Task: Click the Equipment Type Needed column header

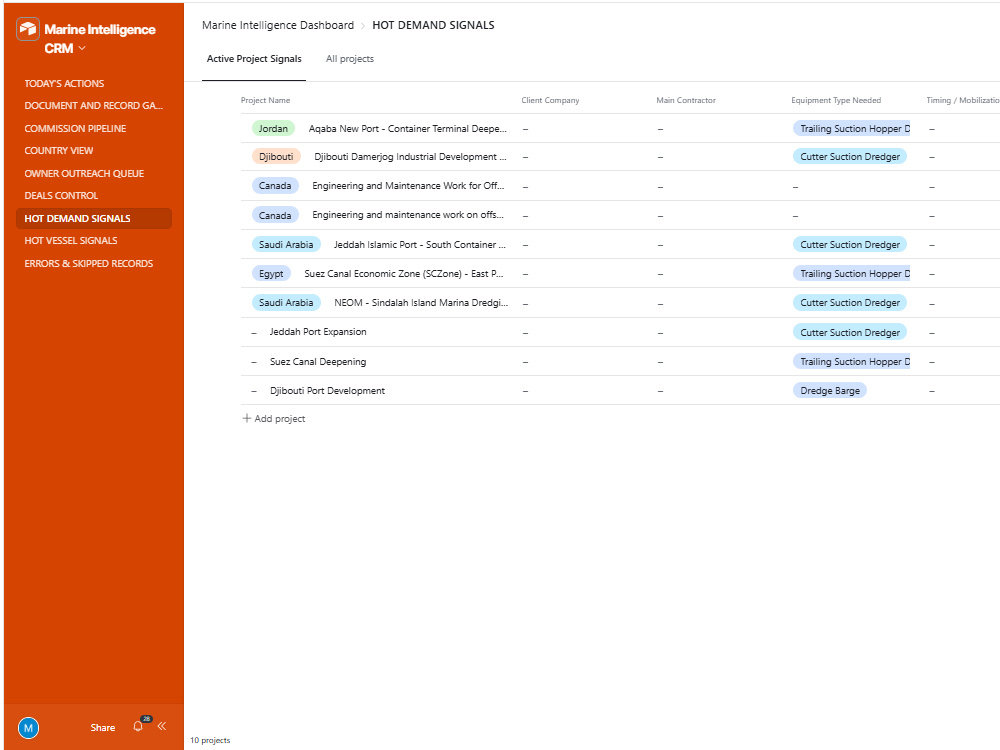Action: (x=835, y=100)
